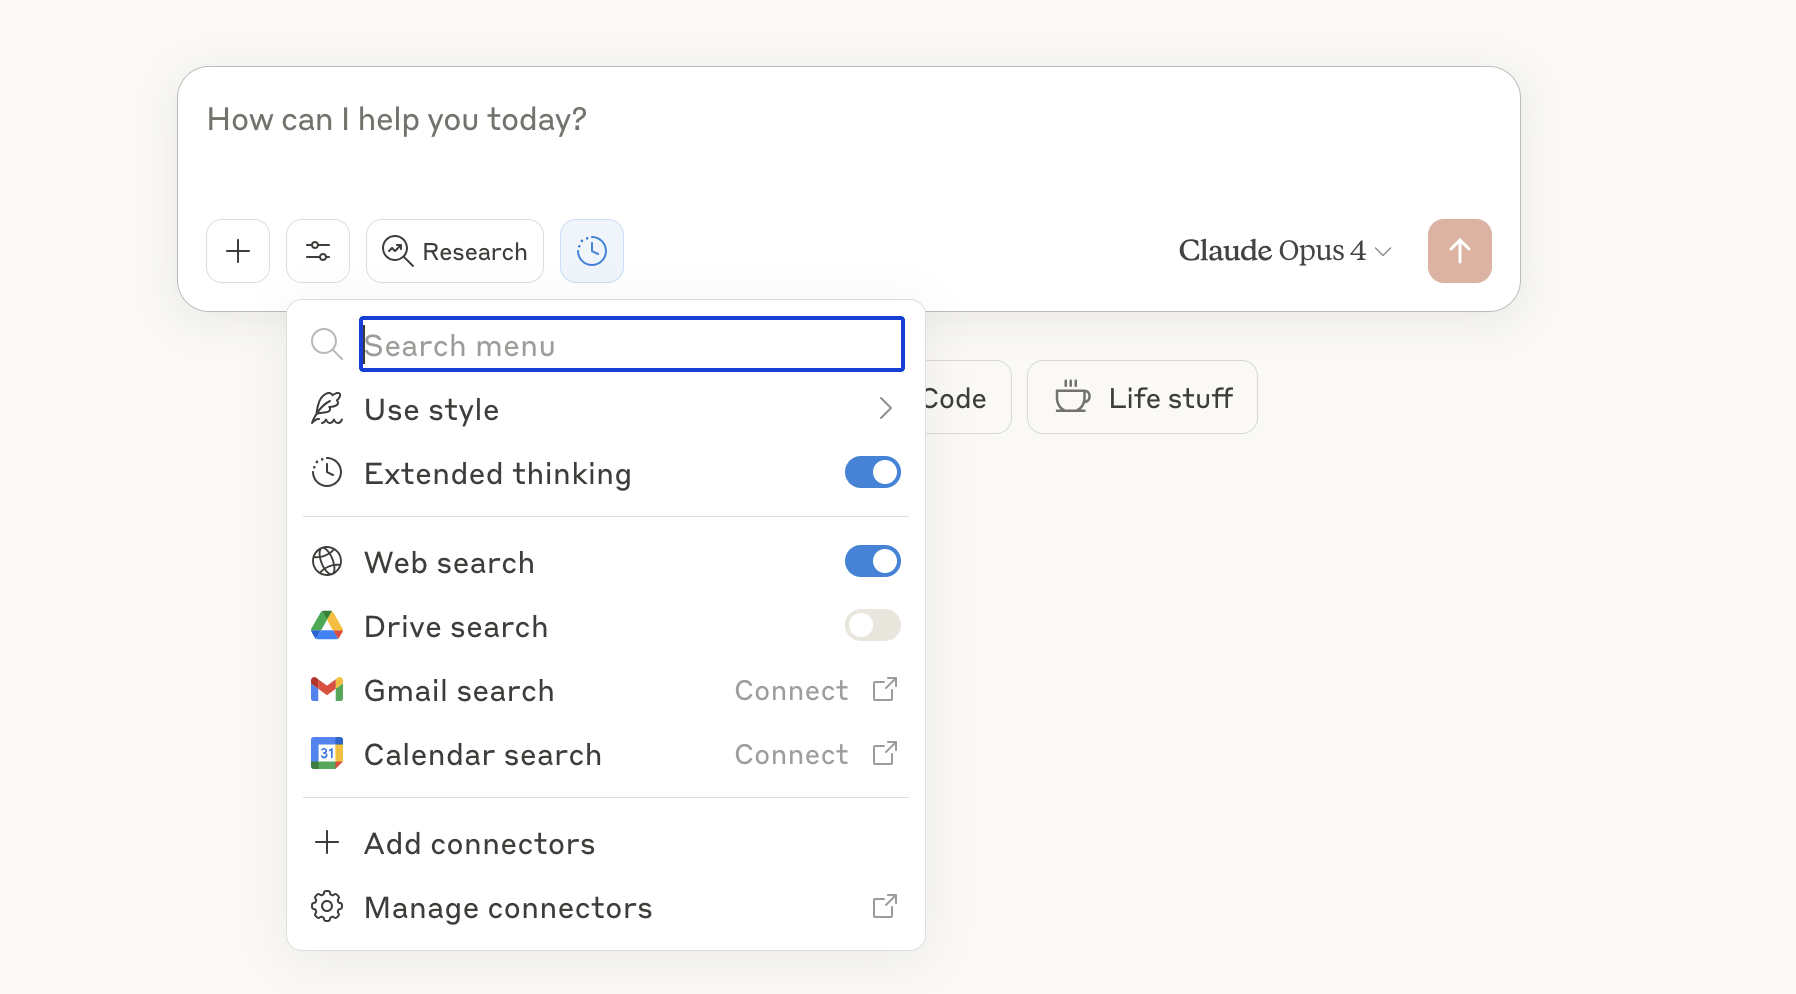Click the Web search label text

click(449, 563)
